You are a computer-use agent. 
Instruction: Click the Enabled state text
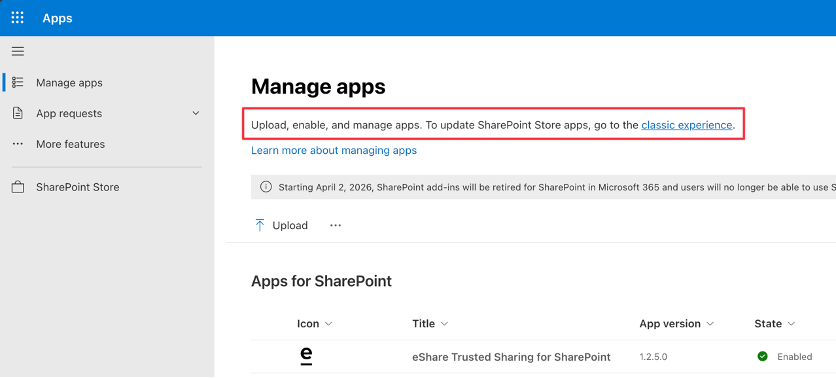click(x=794, y=357)
